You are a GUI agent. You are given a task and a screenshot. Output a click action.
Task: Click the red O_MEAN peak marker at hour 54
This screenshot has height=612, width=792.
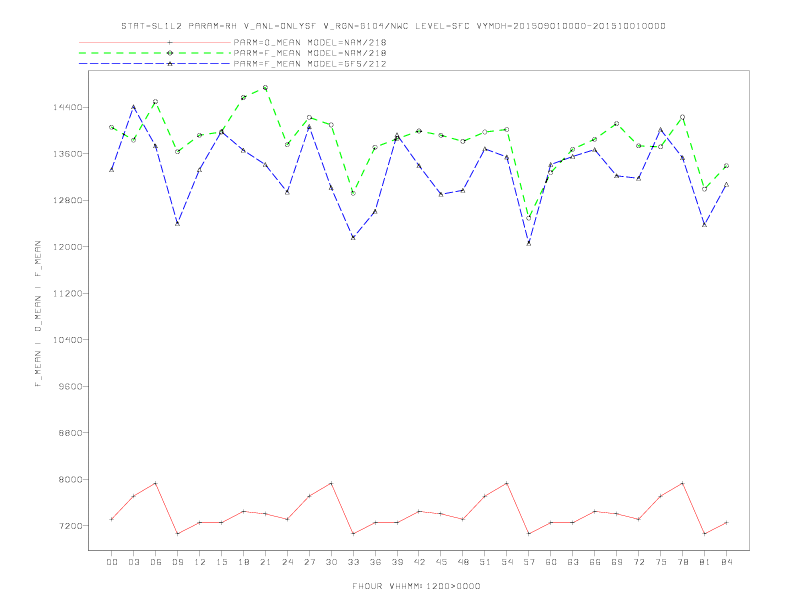[507, 483]
